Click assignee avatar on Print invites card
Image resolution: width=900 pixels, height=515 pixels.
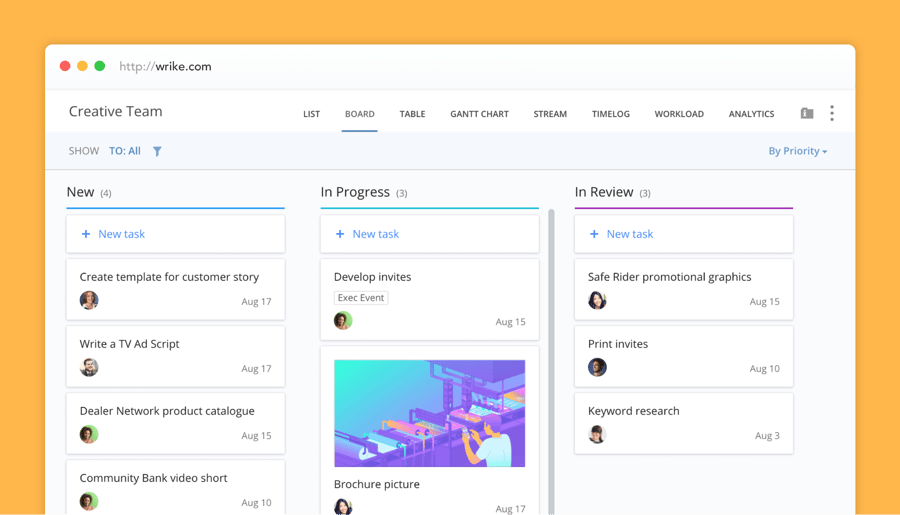[x=597, y=368]
